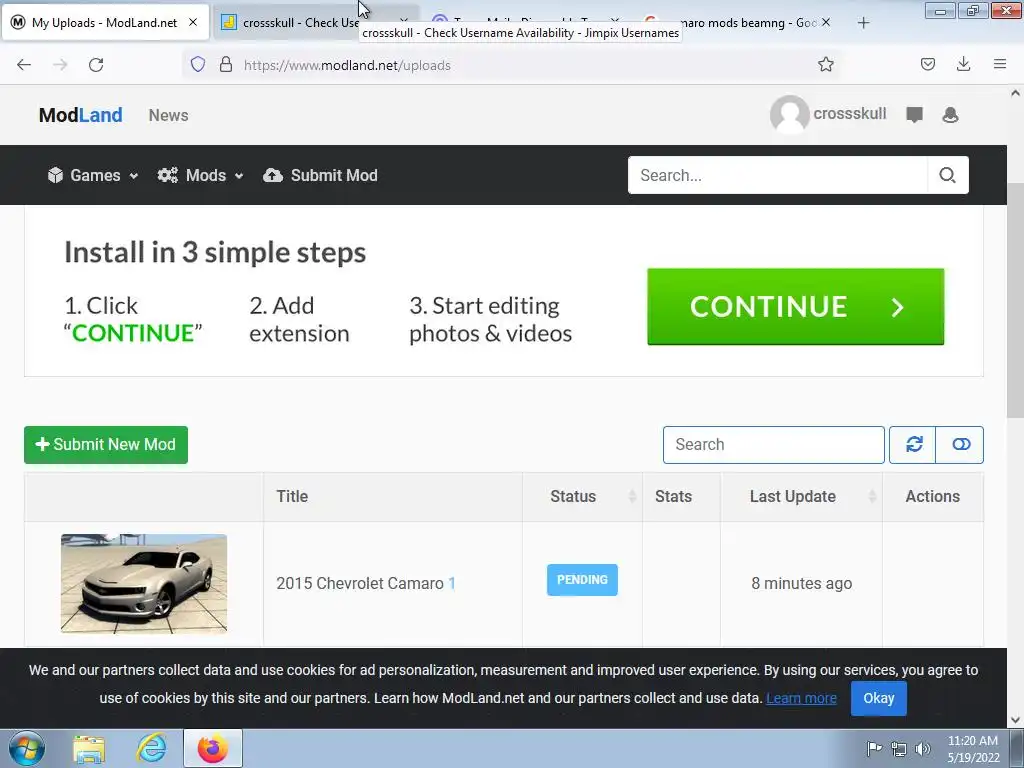
Task: Refresh the uploads table with the reload icon
Action: [x=913, y=445]
